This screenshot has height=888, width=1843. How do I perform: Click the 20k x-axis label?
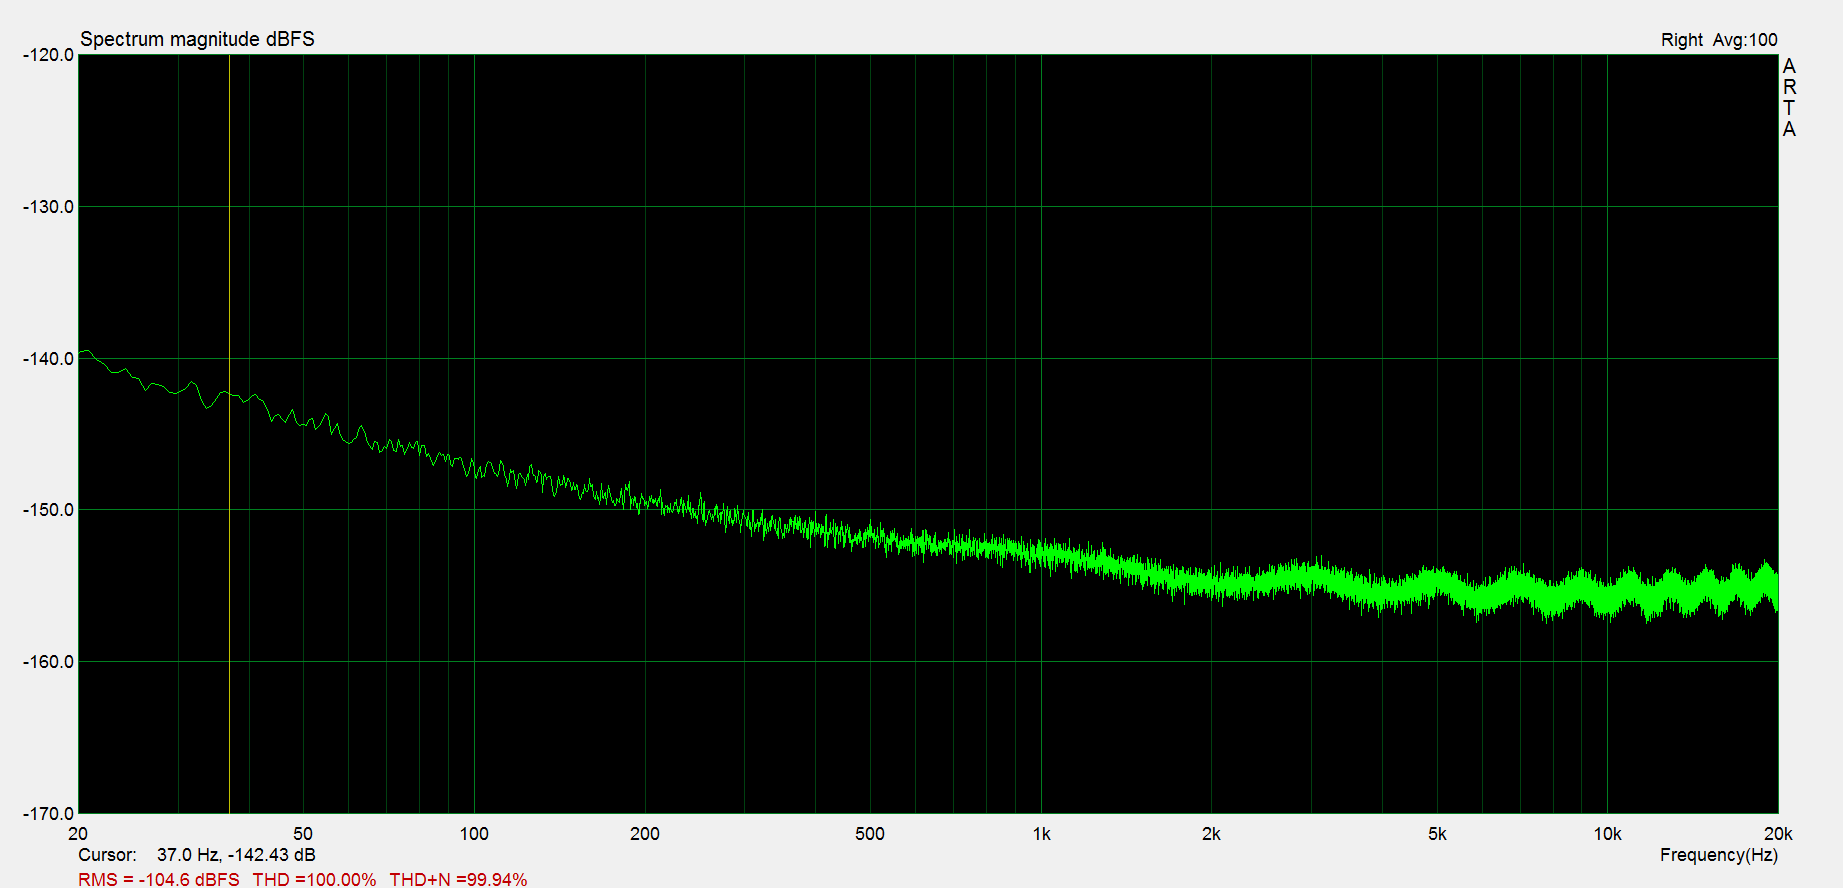(x=1778, y=834)
